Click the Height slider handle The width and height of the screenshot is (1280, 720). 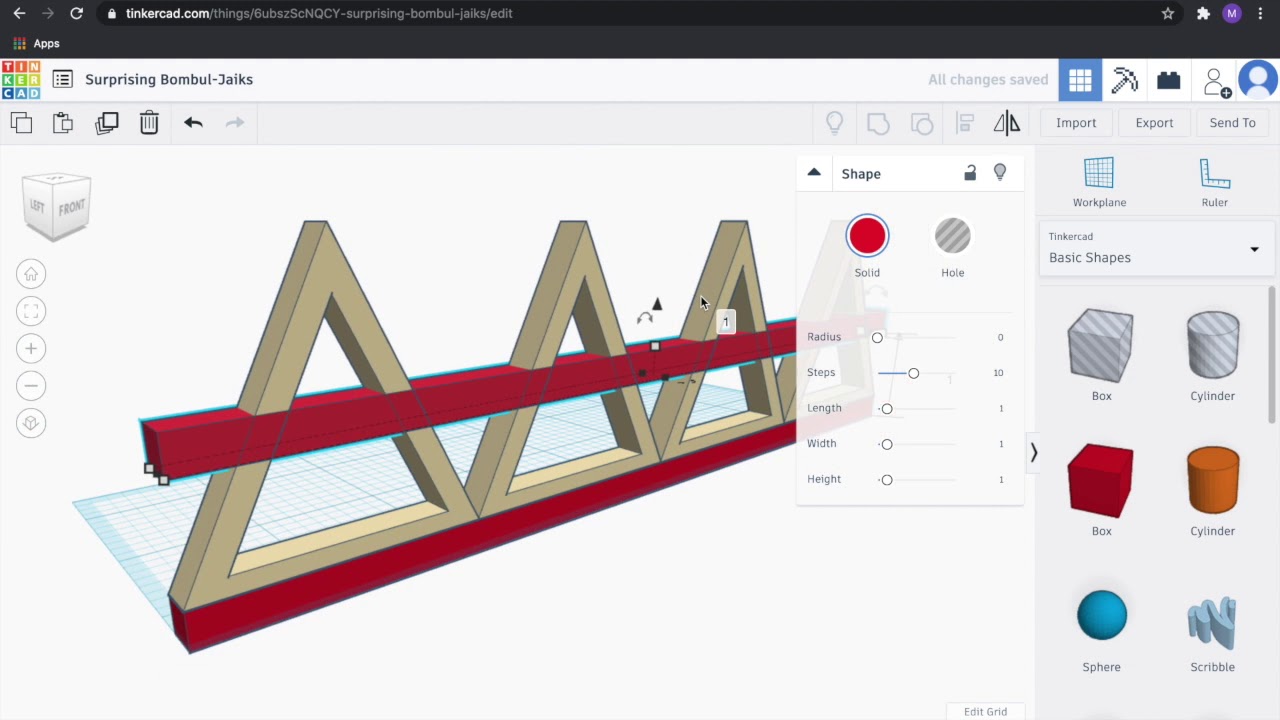[886, 480]
